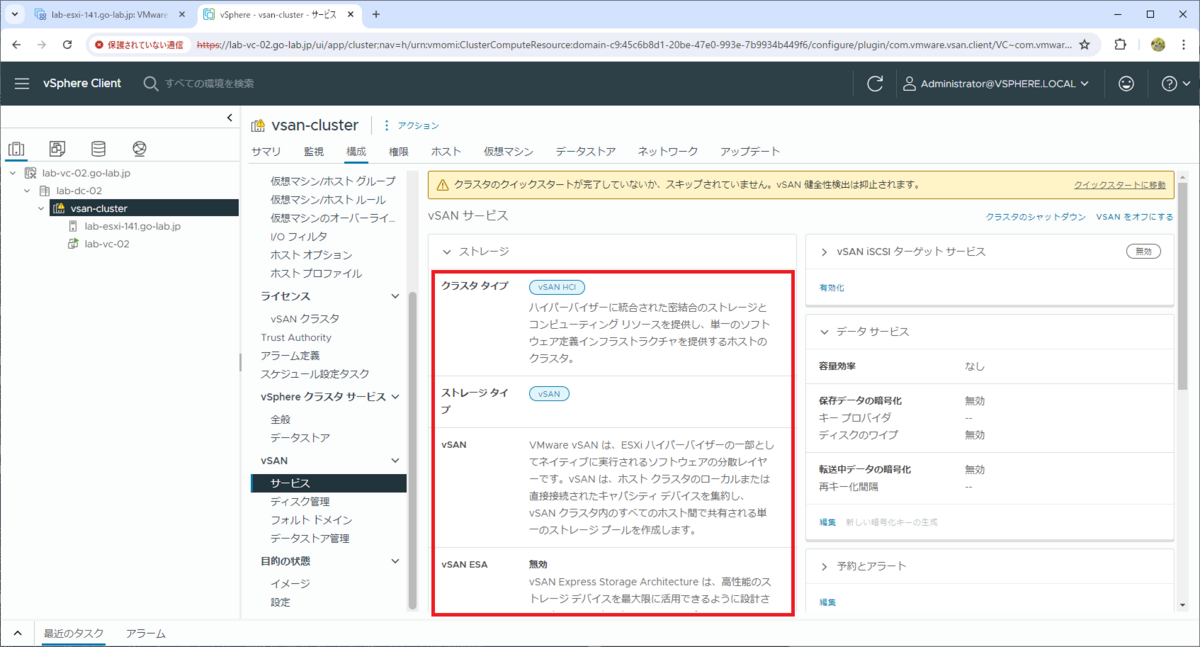Open the feedback smiley icon
This screenshot has width=1200, height=647.
pos(1126,83)
